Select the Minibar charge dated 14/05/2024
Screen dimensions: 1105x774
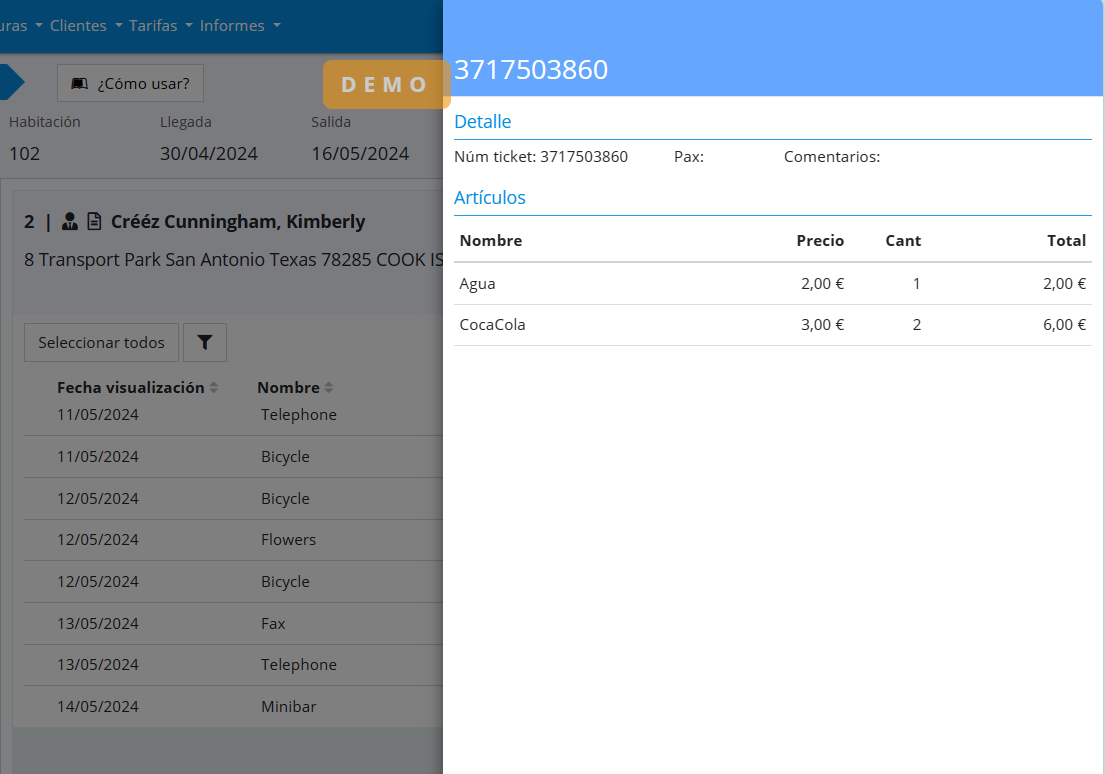pyautogui.click(x=288, y=706)
